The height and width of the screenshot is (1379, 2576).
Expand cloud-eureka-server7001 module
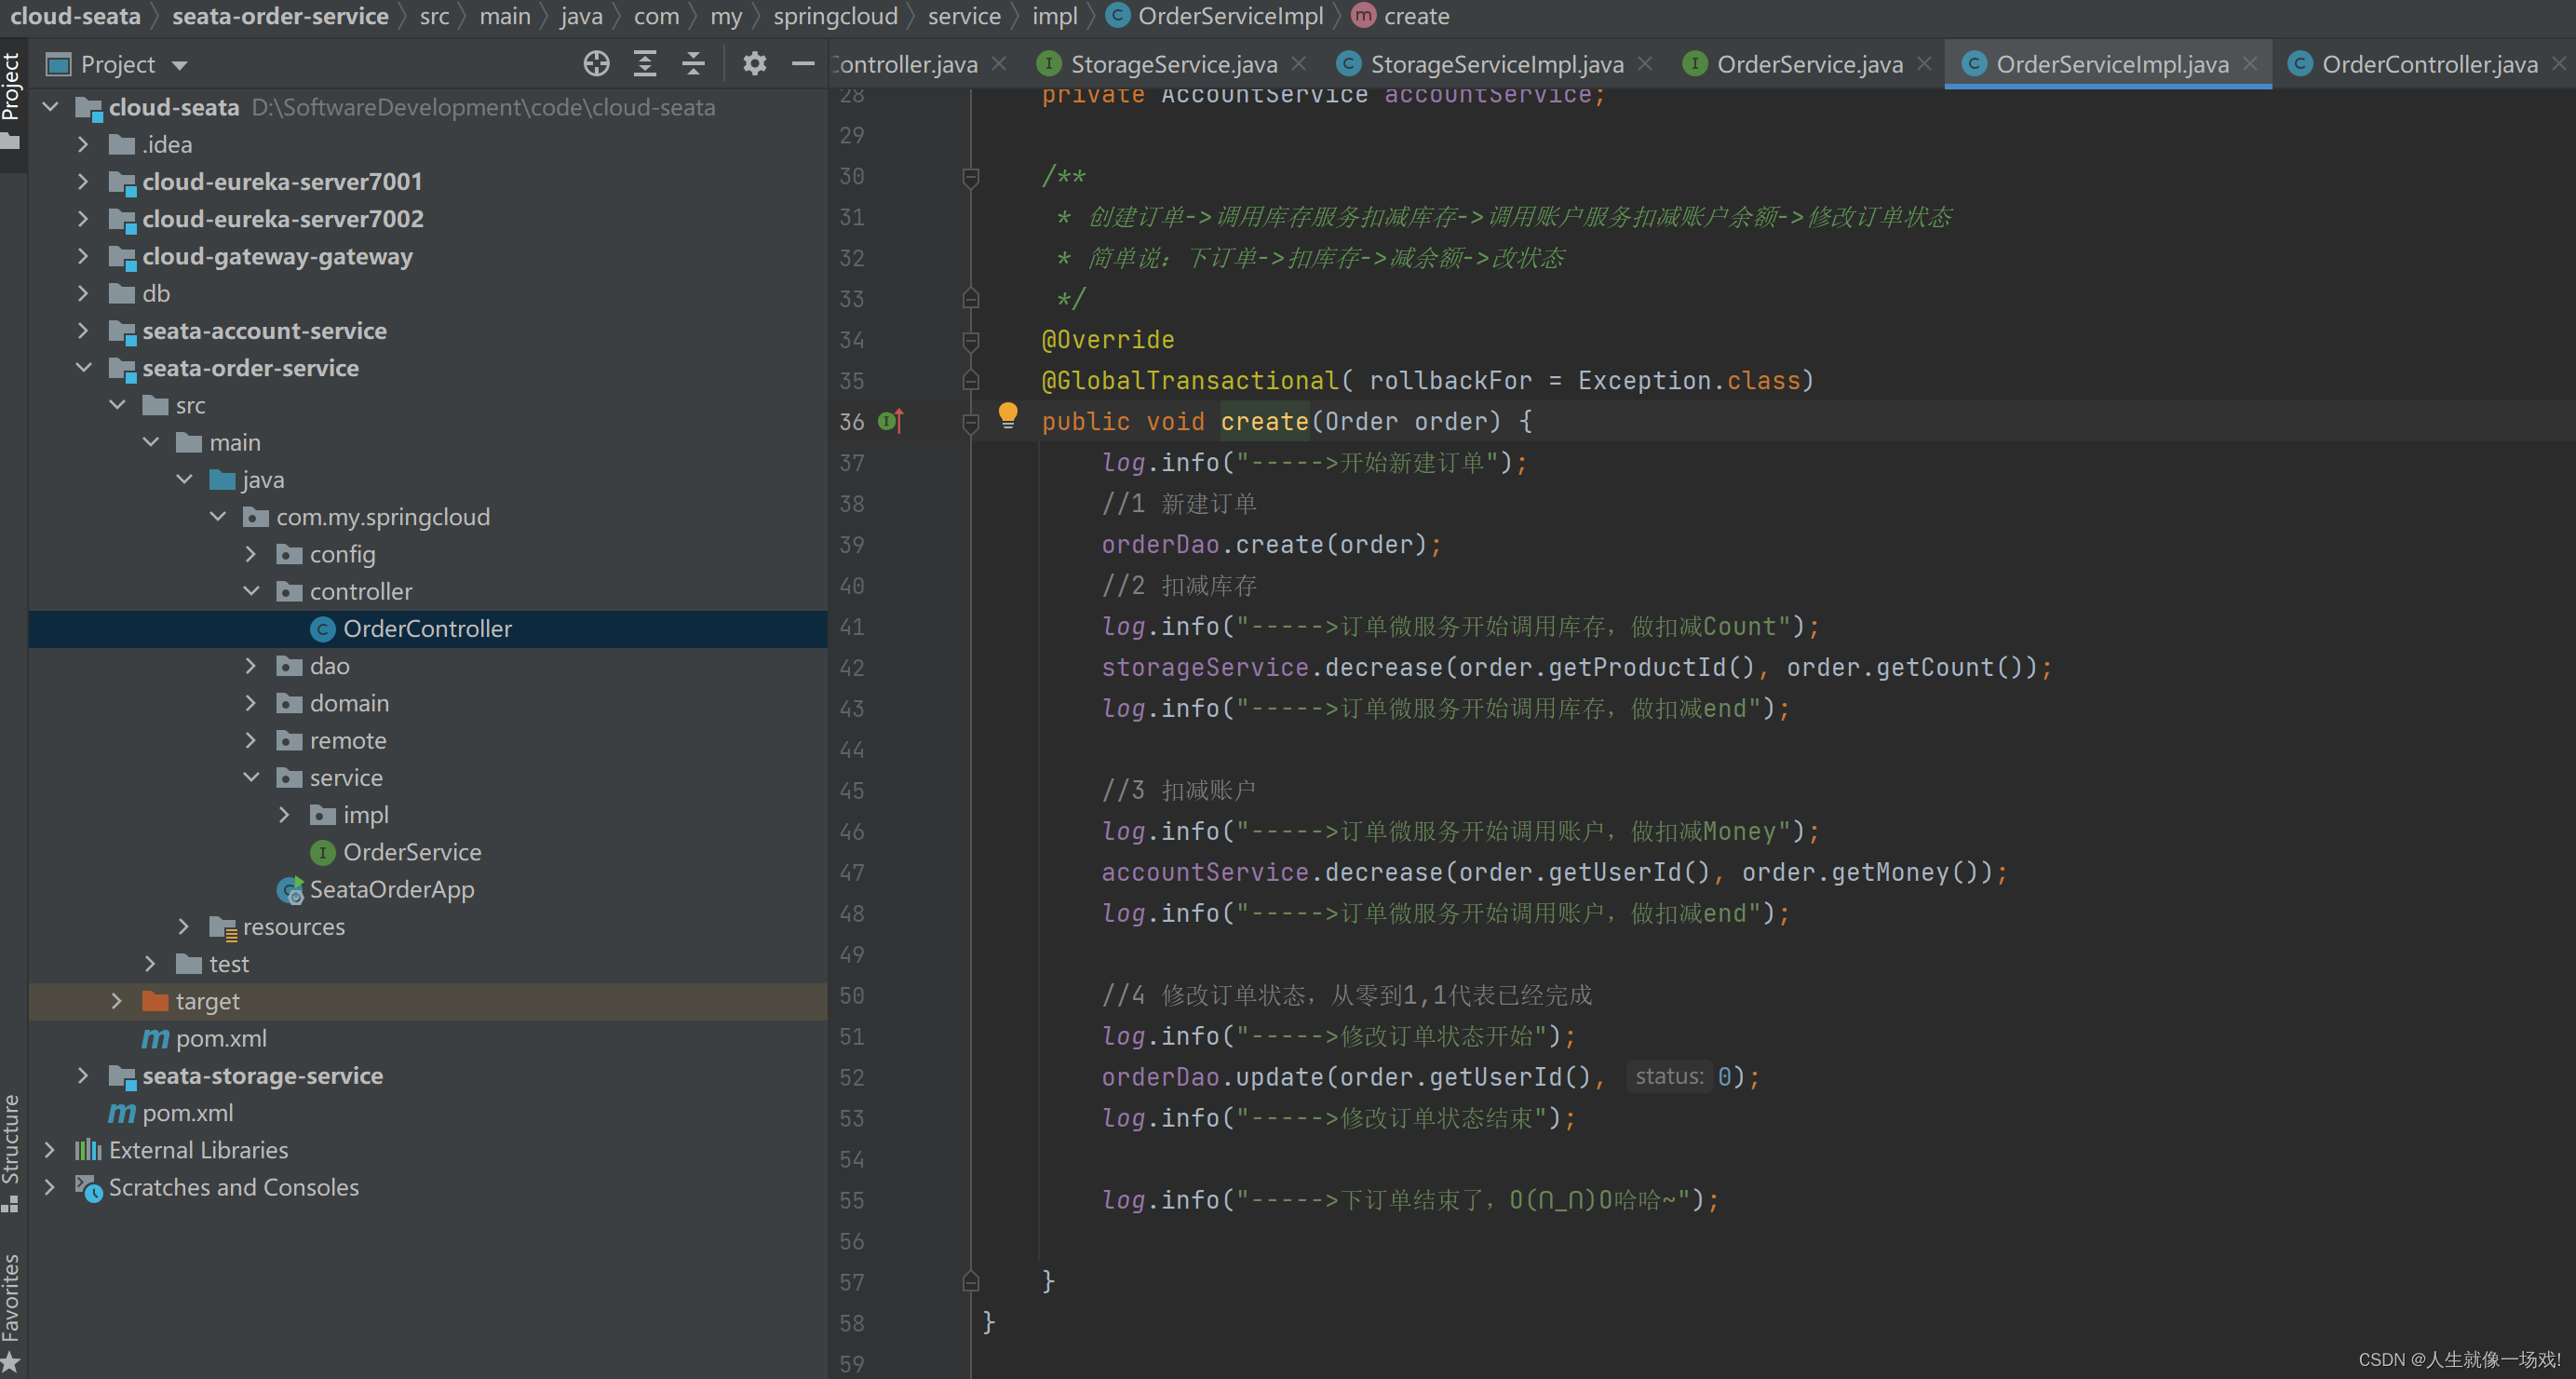click(x=84, y=181)
